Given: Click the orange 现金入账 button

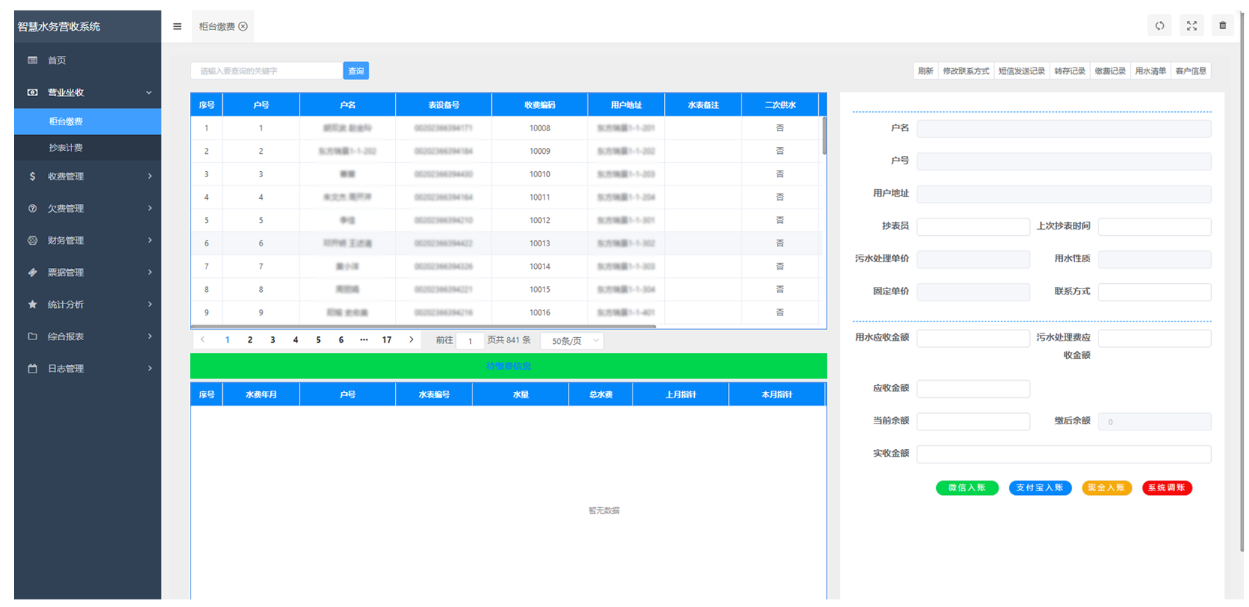Looking at the screenshot, I should tap(1106, 488).
